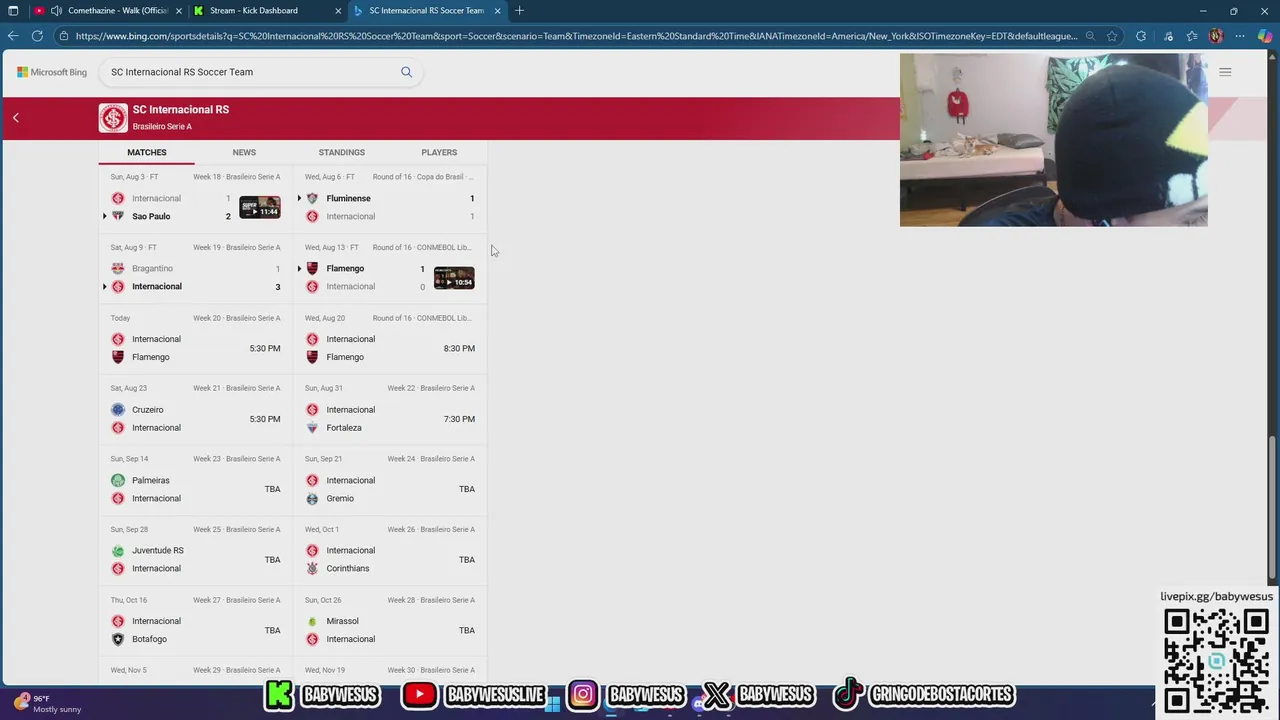Viewport: 1280px width, 720px height.
Task: Click Fortaleza team crest icon
Action: tap(312, 427)
